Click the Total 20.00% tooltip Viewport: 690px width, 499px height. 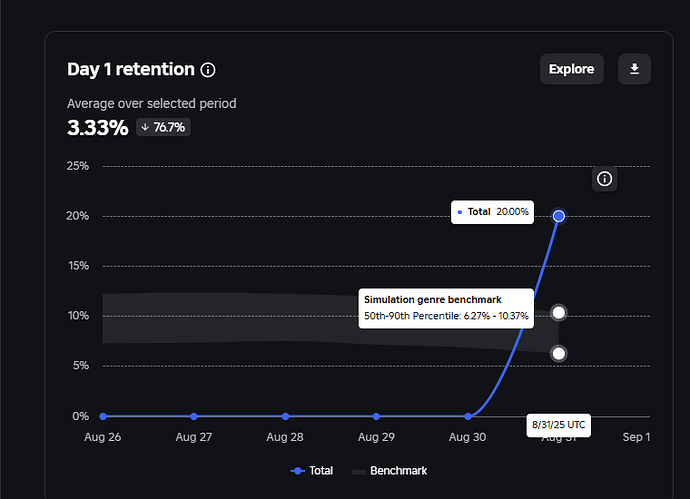492,212
